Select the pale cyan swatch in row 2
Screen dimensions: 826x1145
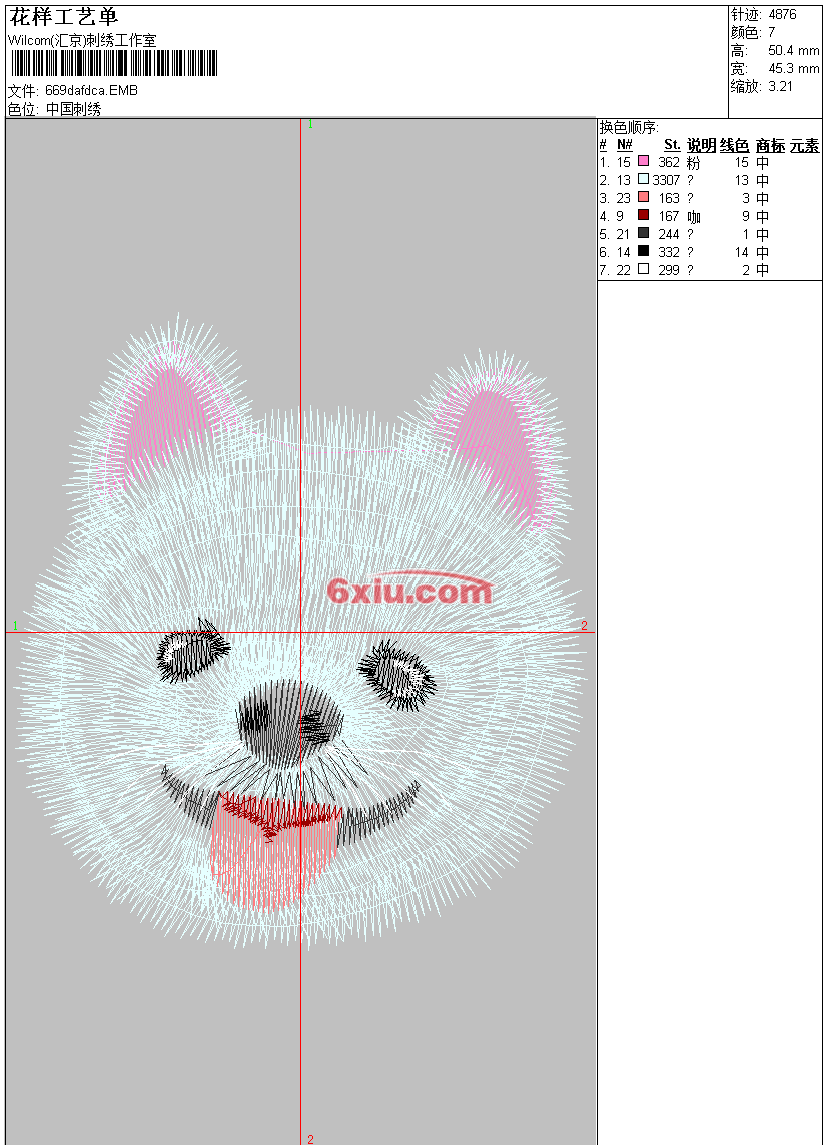click(643, 180)
